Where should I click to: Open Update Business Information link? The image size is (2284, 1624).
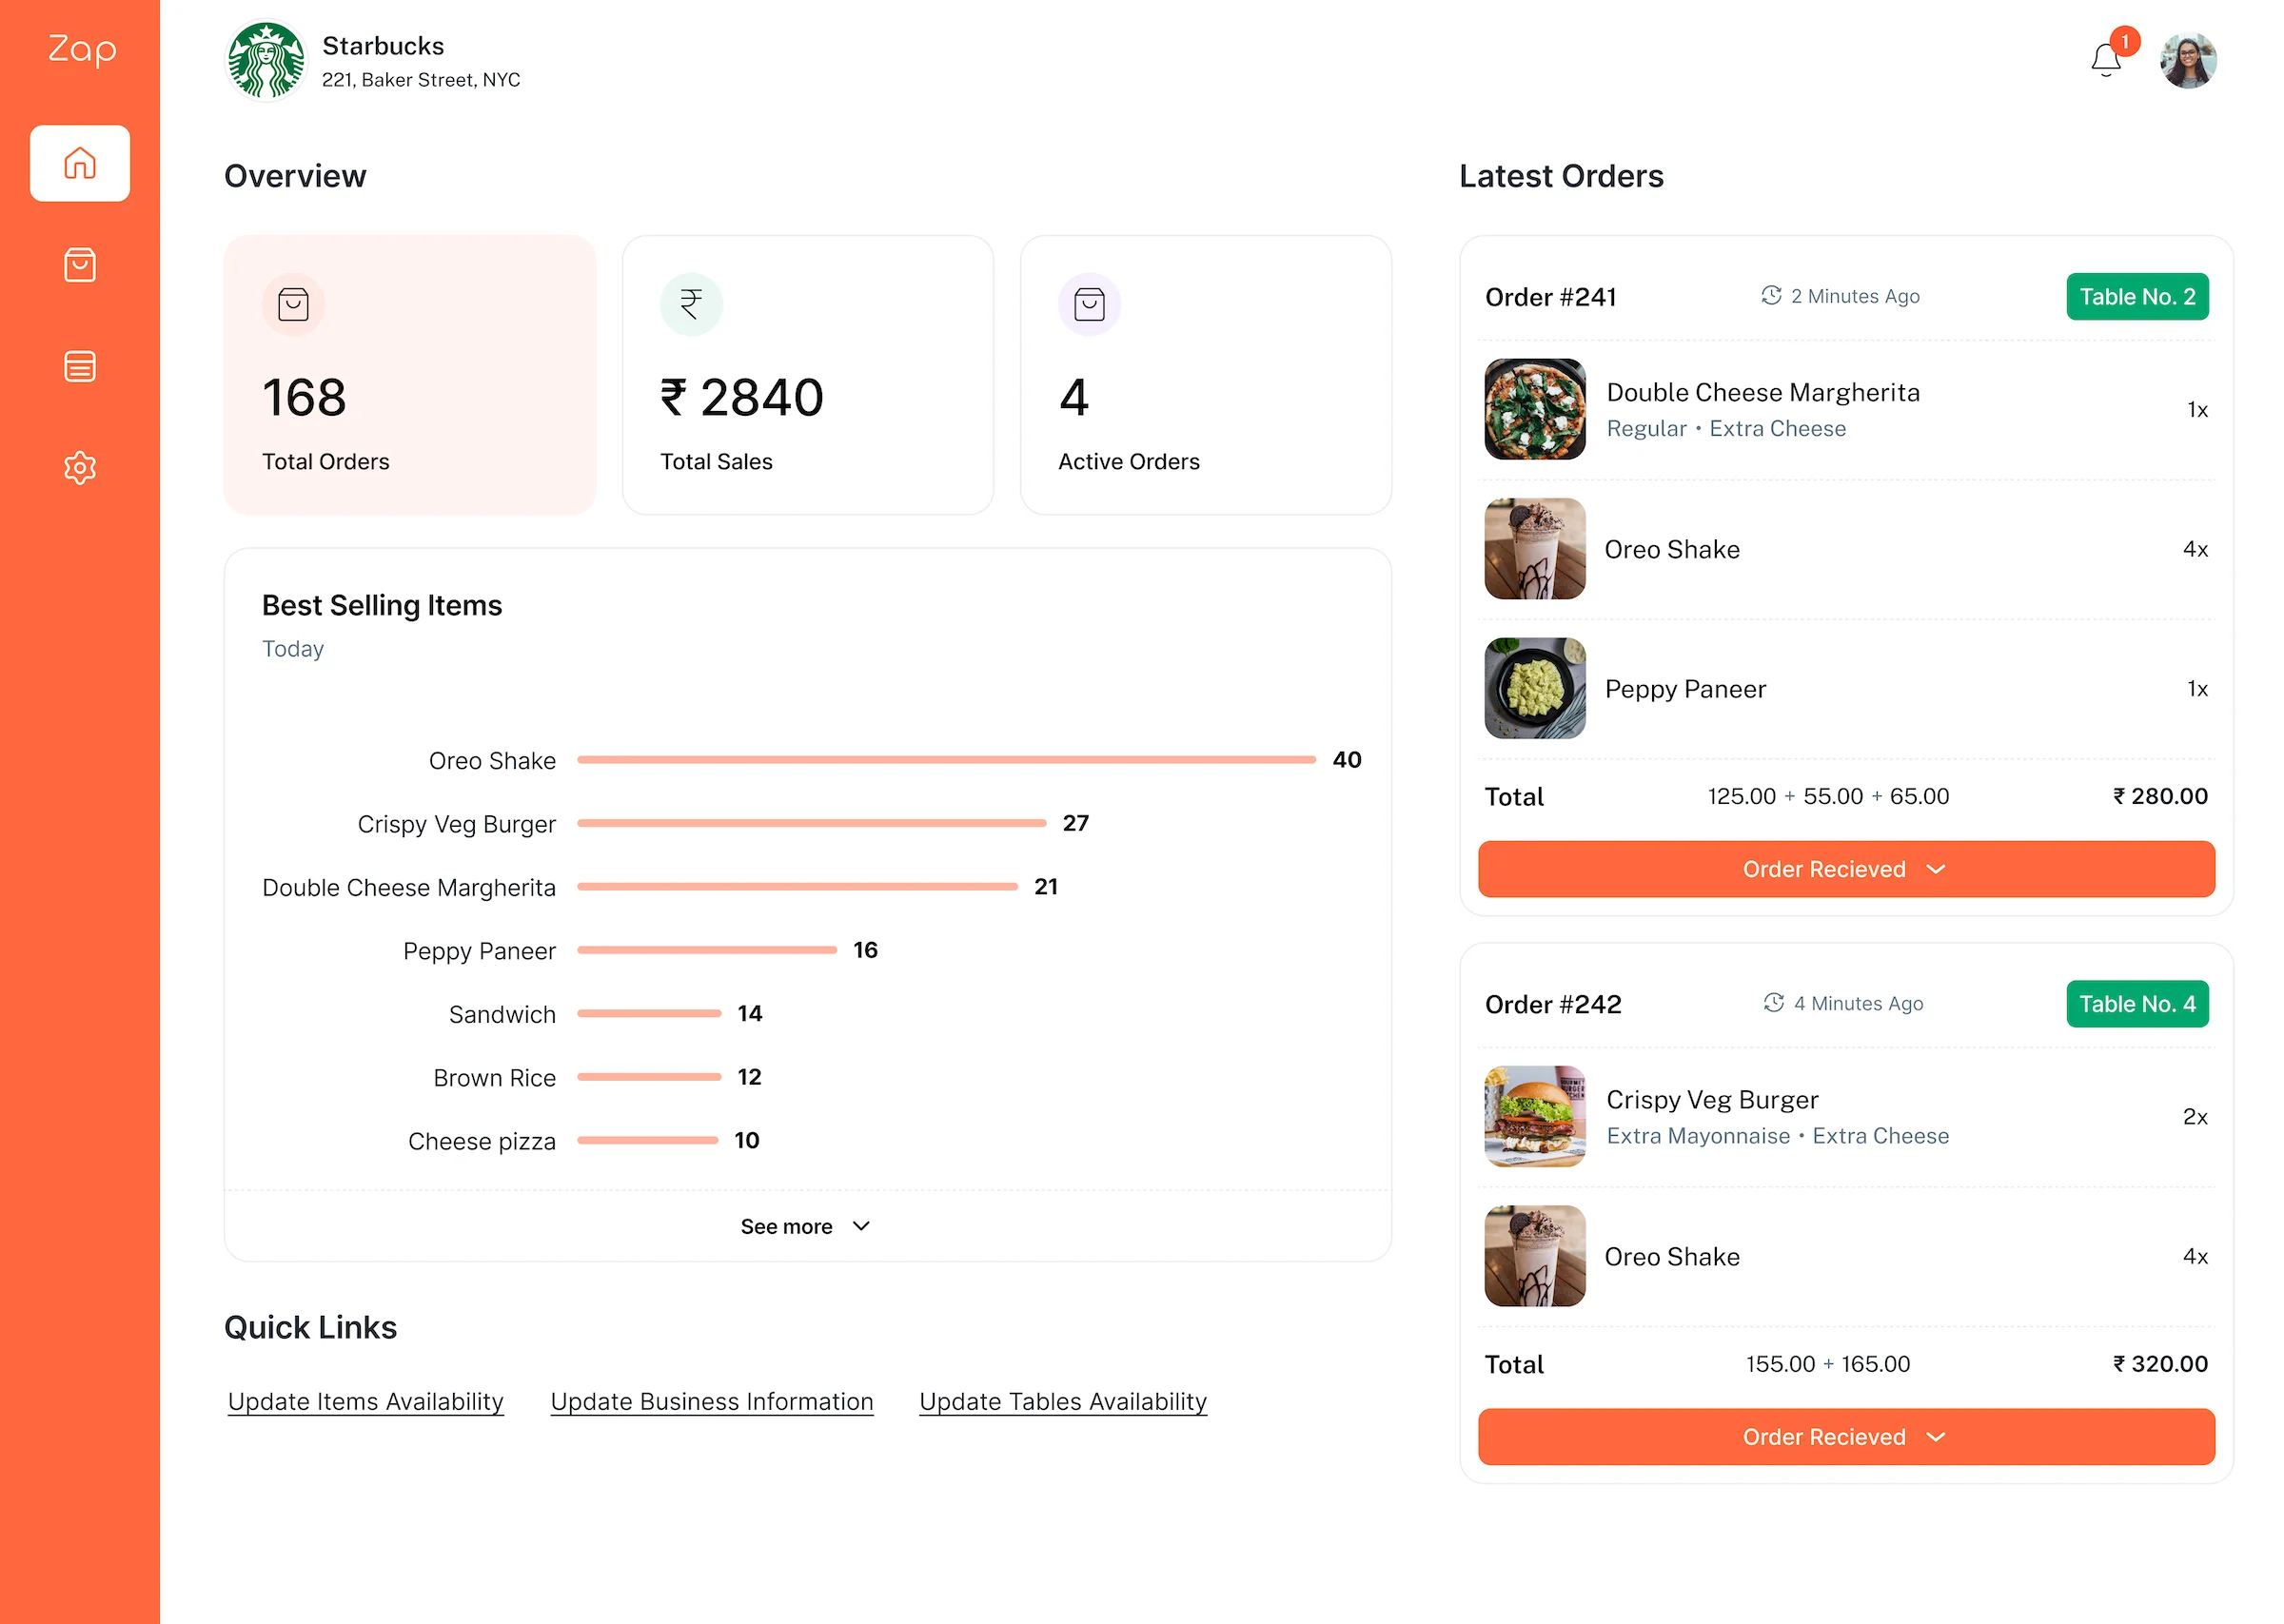click(x=712, y=1402)
